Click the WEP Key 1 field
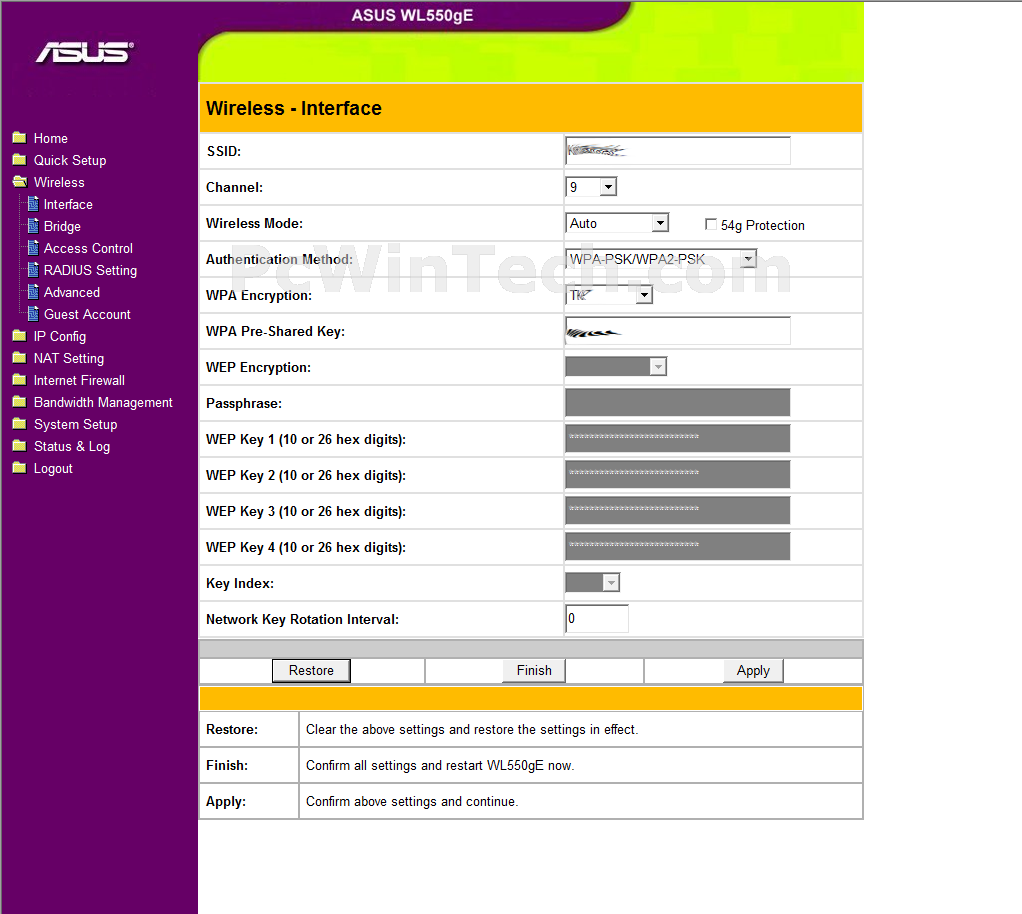This screenshot has height=914, width=1022. coord(678,438)
